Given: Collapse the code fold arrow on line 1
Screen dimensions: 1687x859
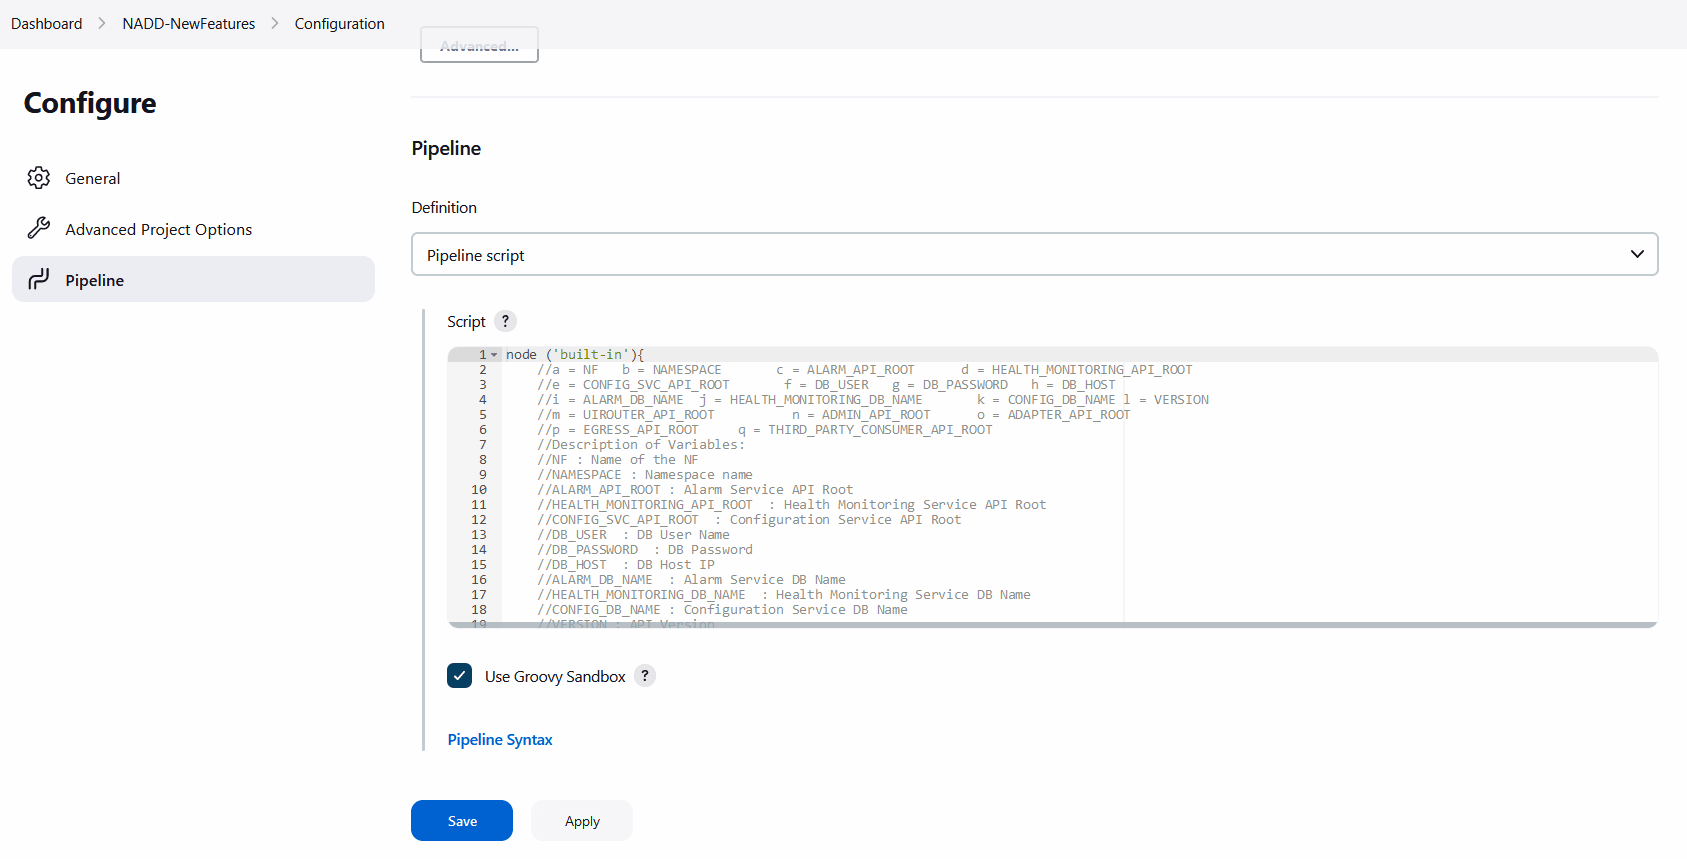Looking at the screenshot, I should [494, 355].
